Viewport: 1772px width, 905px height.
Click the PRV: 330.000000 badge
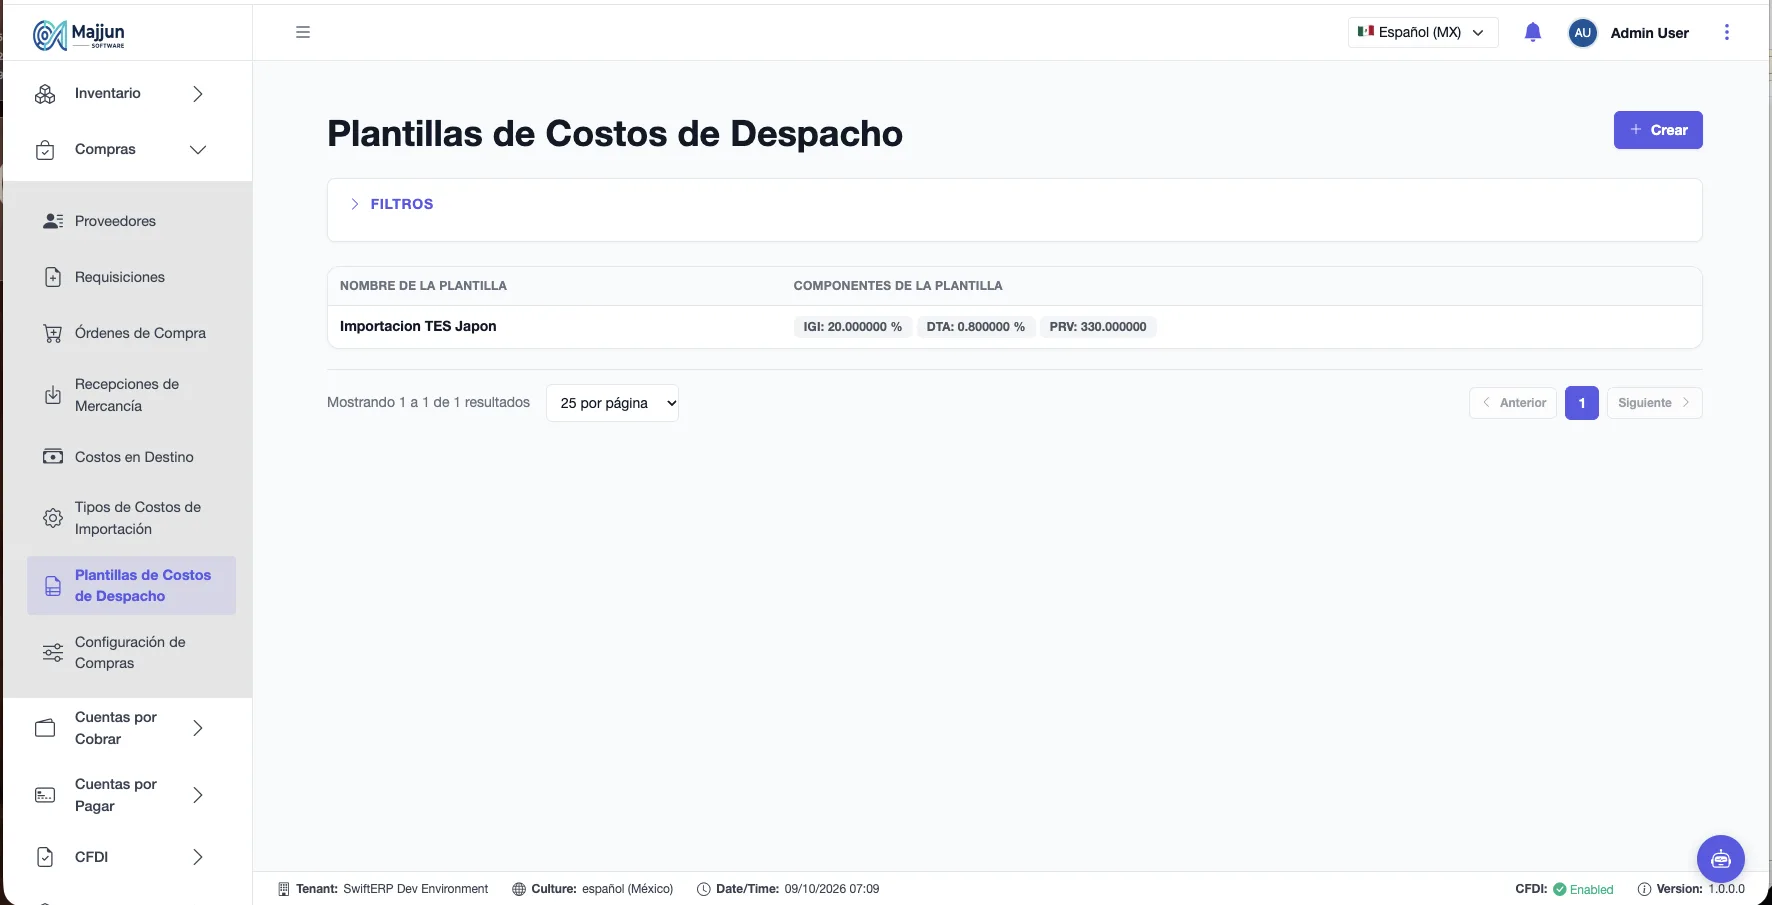coord(1098,327)
